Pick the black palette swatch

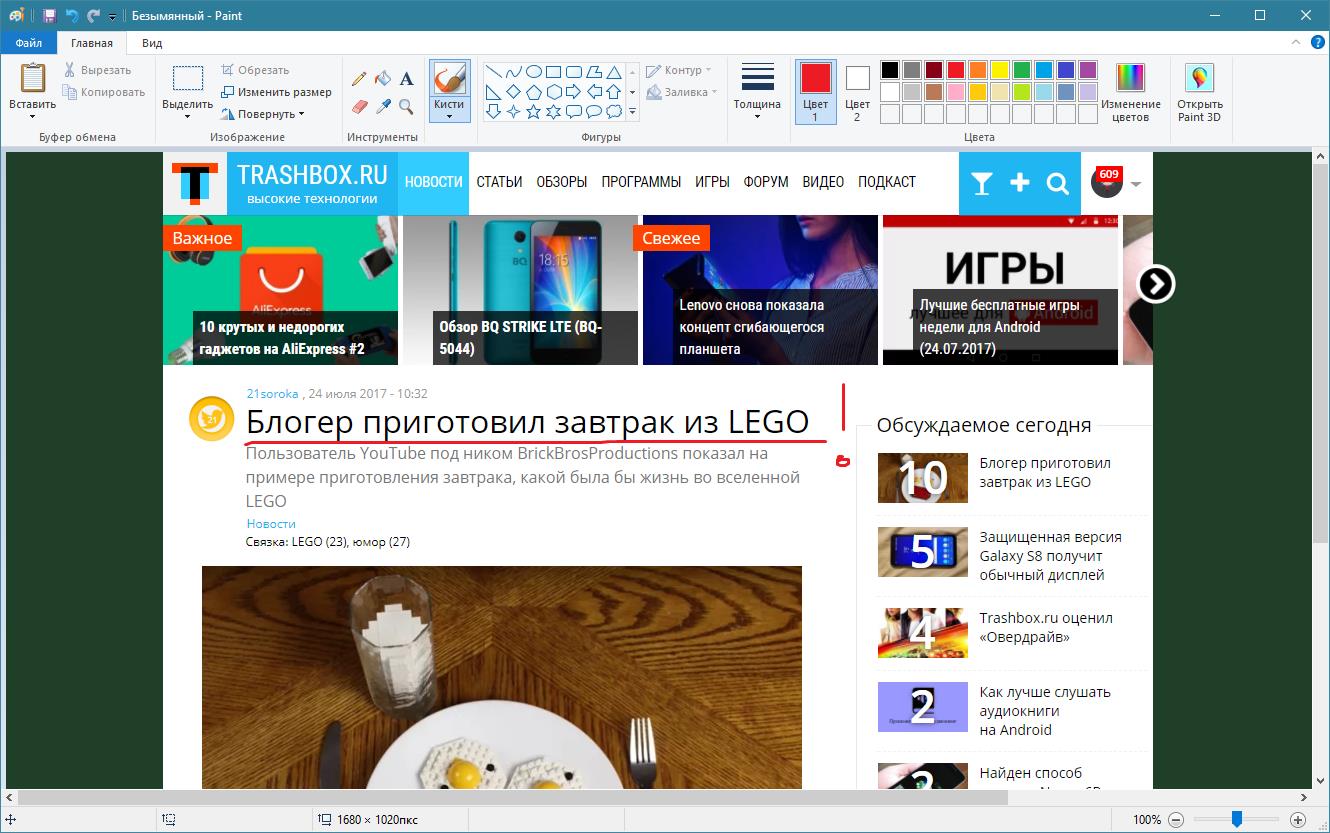pyautogui.click(x=890, y=70)
